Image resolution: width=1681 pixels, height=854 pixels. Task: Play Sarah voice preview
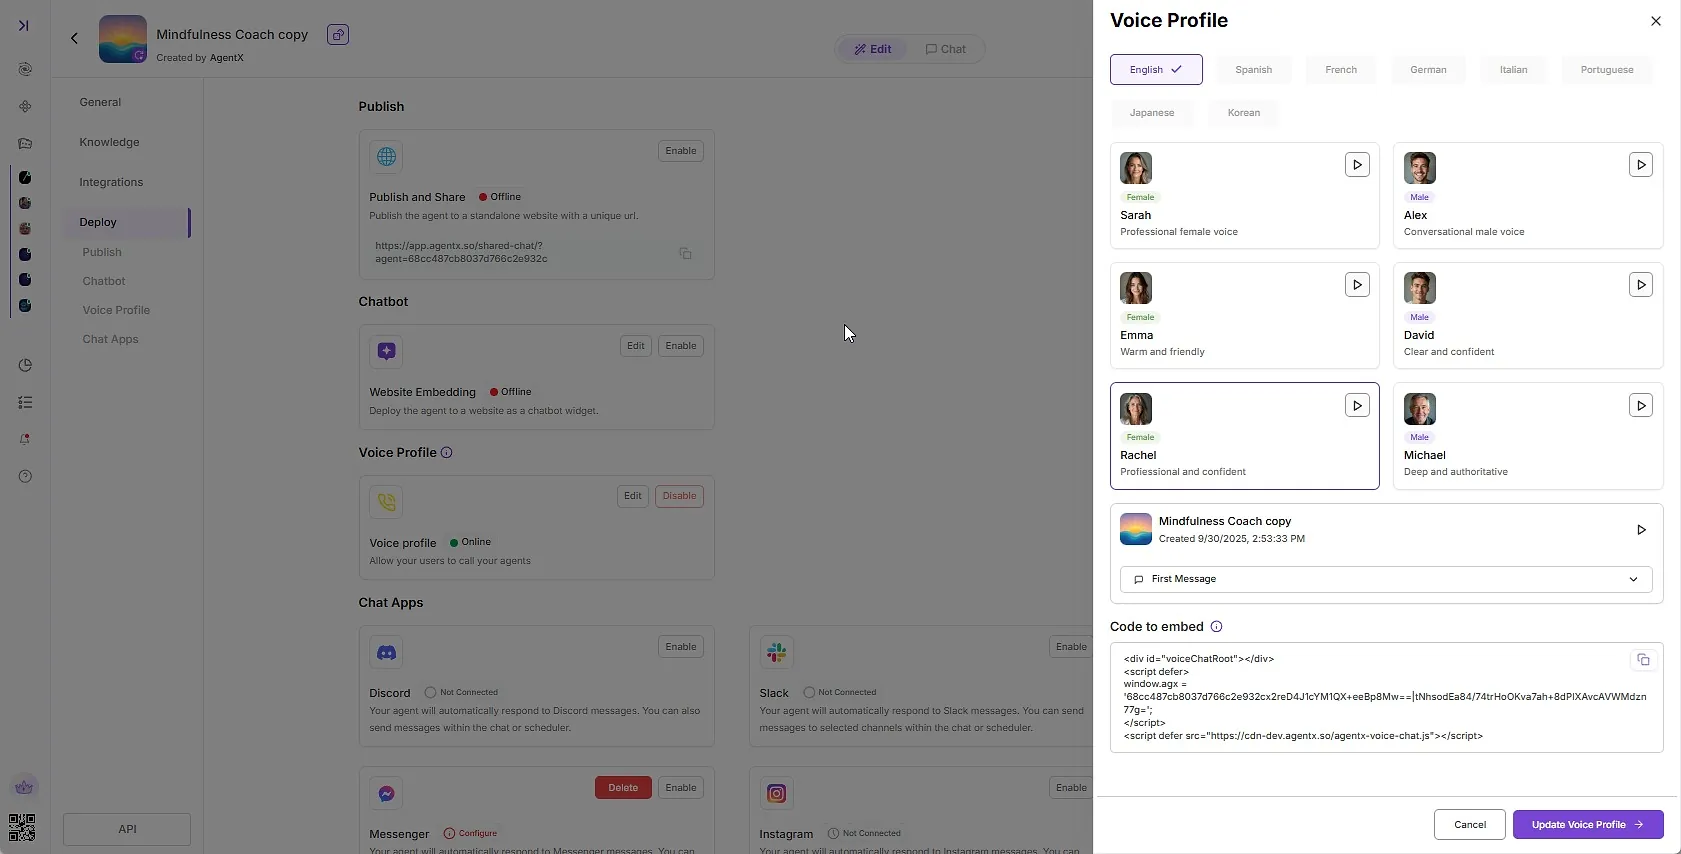1357,165
